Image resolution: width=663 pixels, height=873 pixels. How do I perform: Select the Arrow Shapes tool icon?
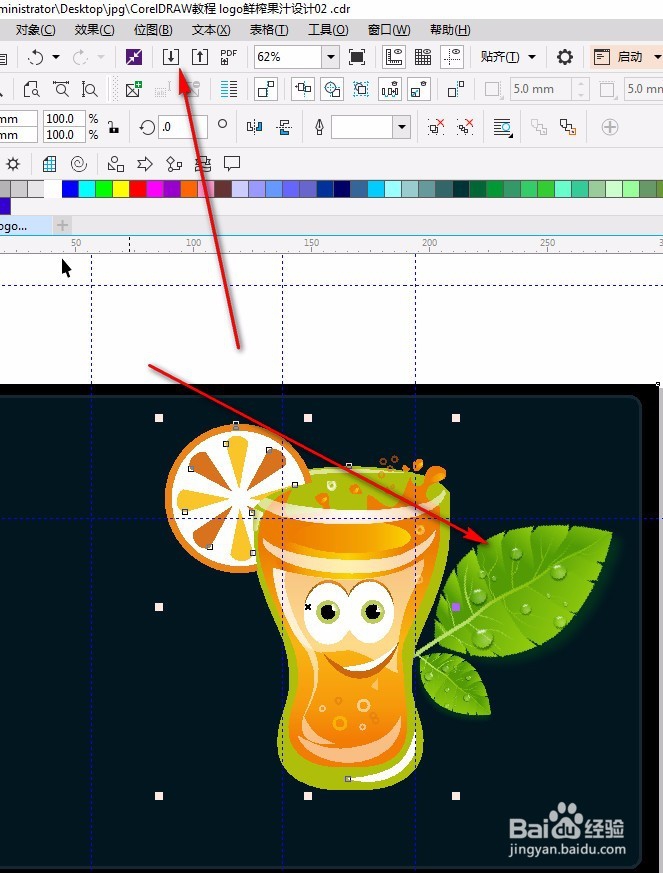click(x=145, y=164)
